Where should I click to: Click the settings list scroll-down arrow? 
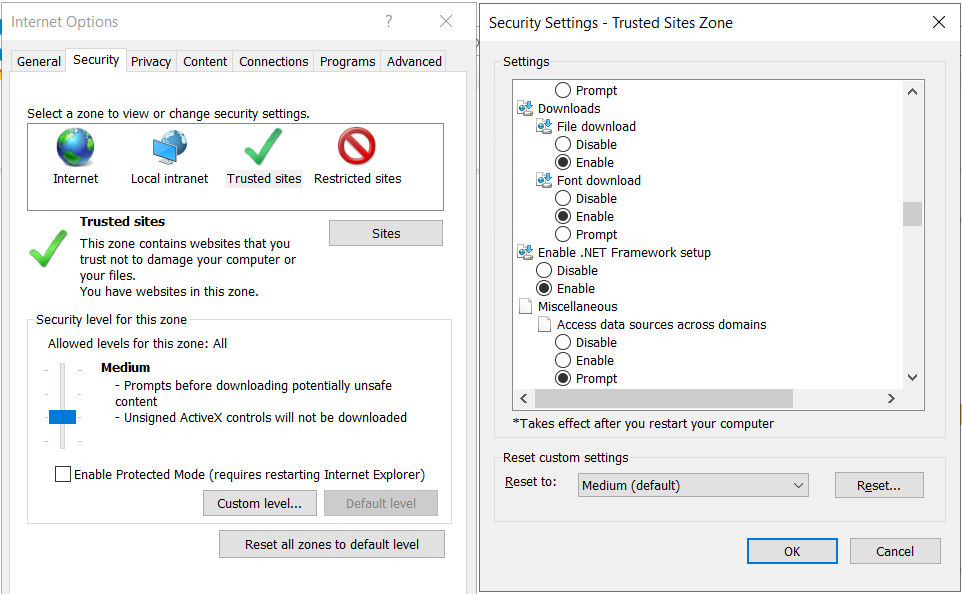pyautogui.click(x=912, y=377)
